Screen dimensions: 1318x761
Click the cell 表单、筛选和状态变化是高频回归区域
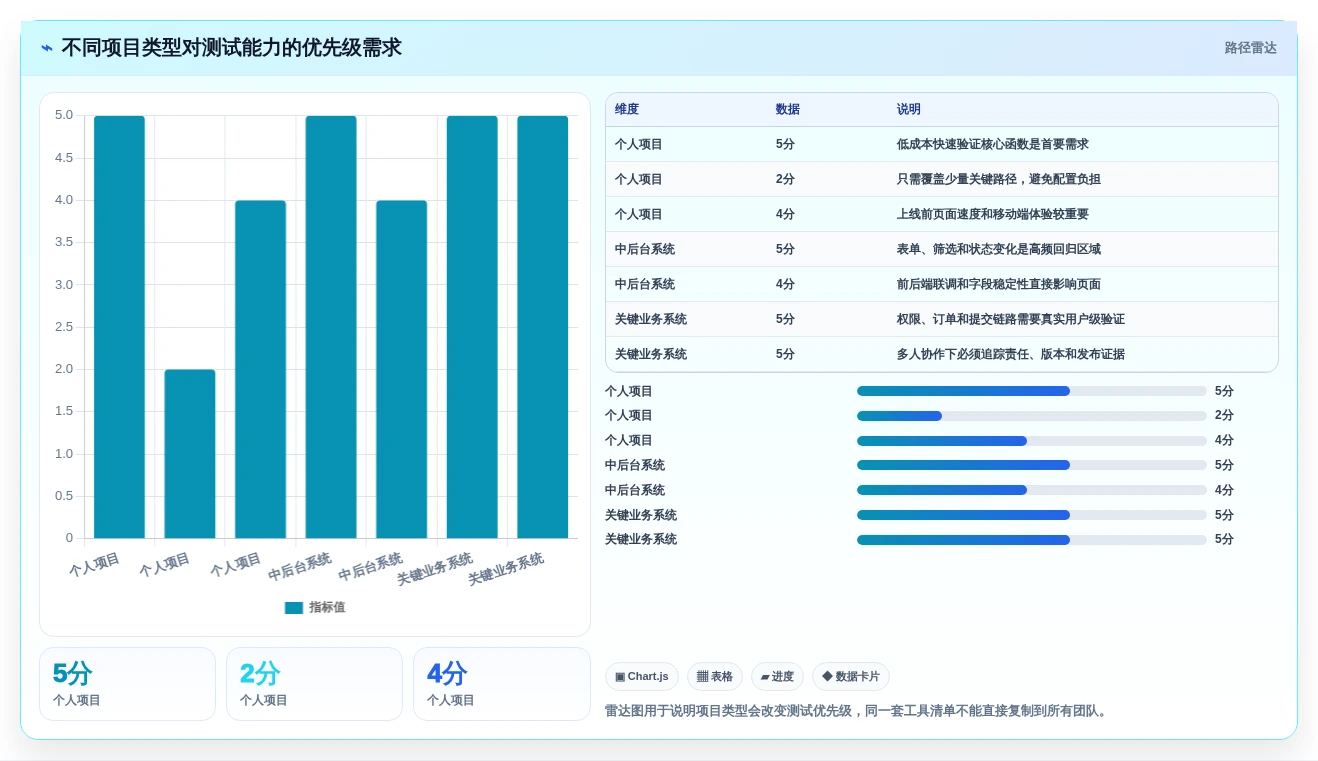999,249
